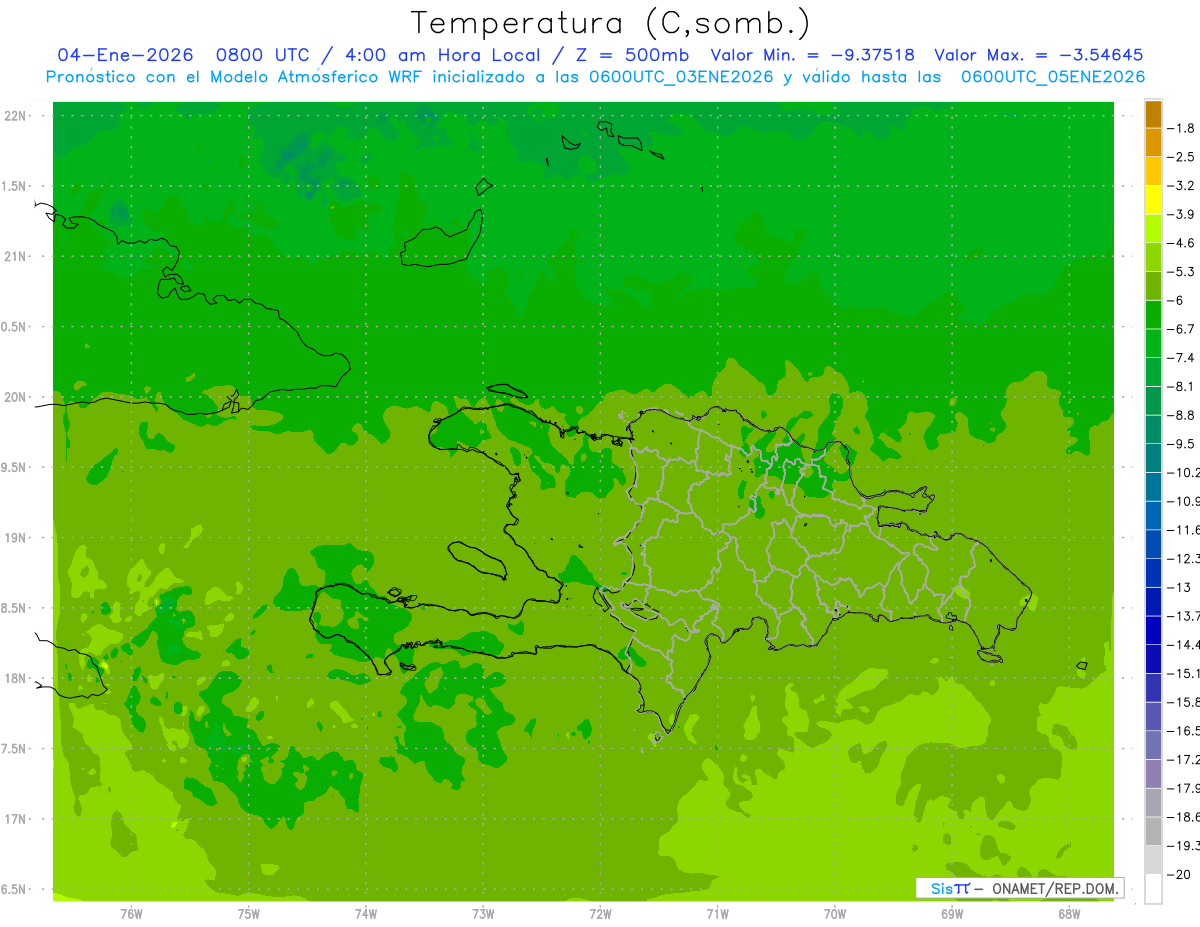Click the green swatch between -6 and -6.7

tap(1153, 315)
